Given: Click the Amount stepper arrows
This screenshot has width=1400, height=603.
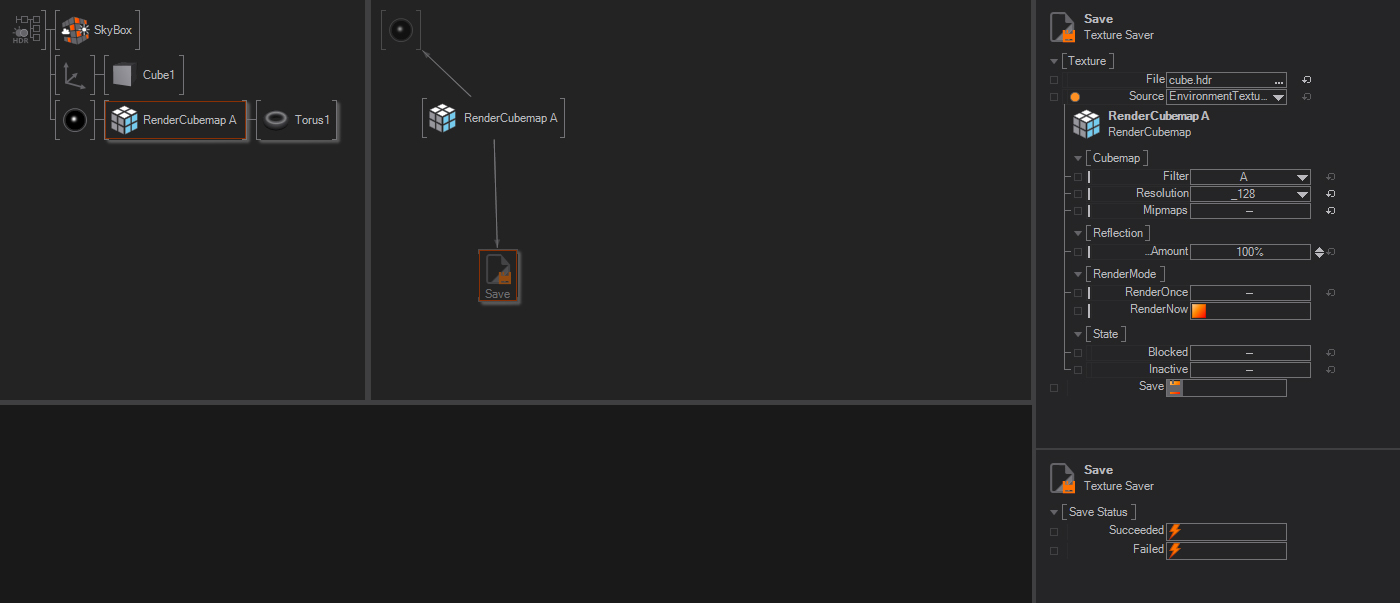Looking at the screenshot, I should coord(1319,252).
